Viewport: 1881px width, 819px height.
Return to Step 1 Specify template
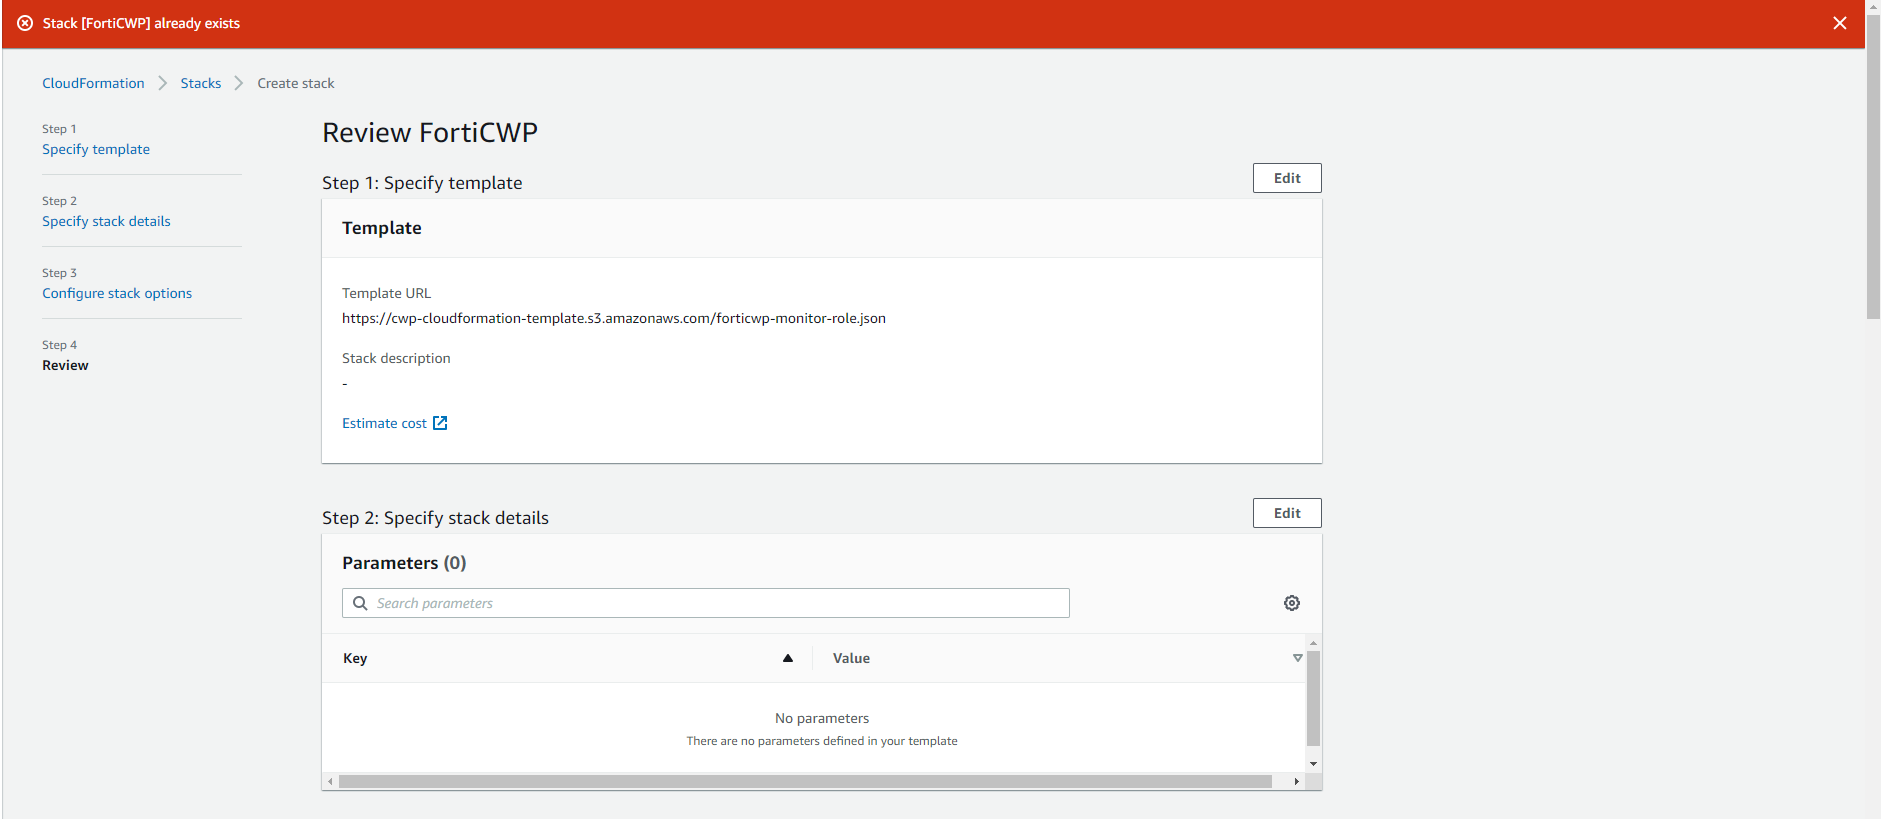(x=96, y=149)
